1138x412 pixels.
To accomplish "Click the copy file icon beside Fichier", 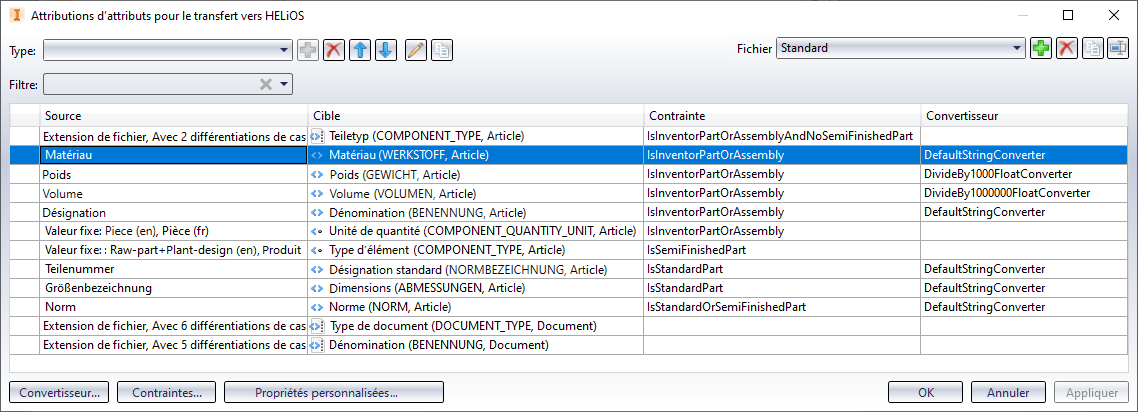I will (1092, 49).
